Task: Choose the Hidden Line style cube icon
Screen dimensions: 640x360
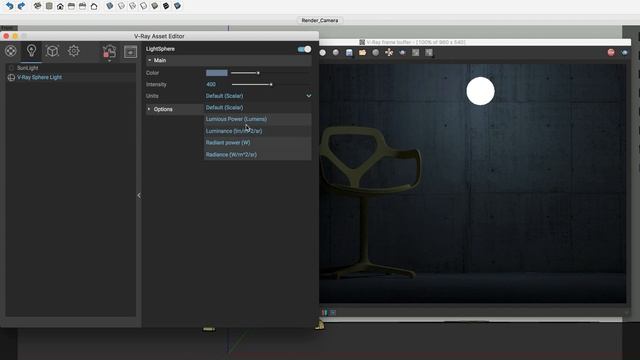Action: pyautogui.click(x=132, y=6)
